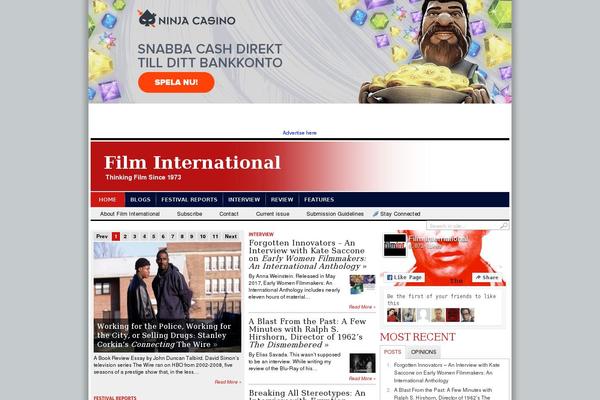Open A Blast From the Past headline
Image resolution: width=600 pixels, height=400 pixels.
coord(307,333)
